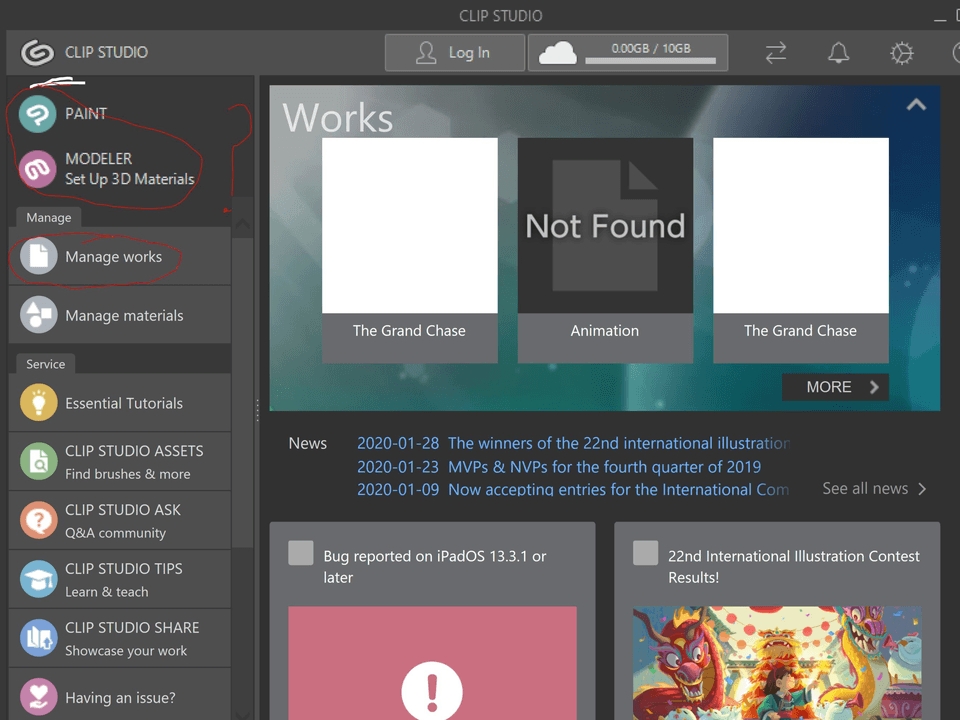Open the Essential Tutorials lightbulb icon
The width and height of the screenshot is (960, 720).
pyautogui.click(x=39, y=402)
